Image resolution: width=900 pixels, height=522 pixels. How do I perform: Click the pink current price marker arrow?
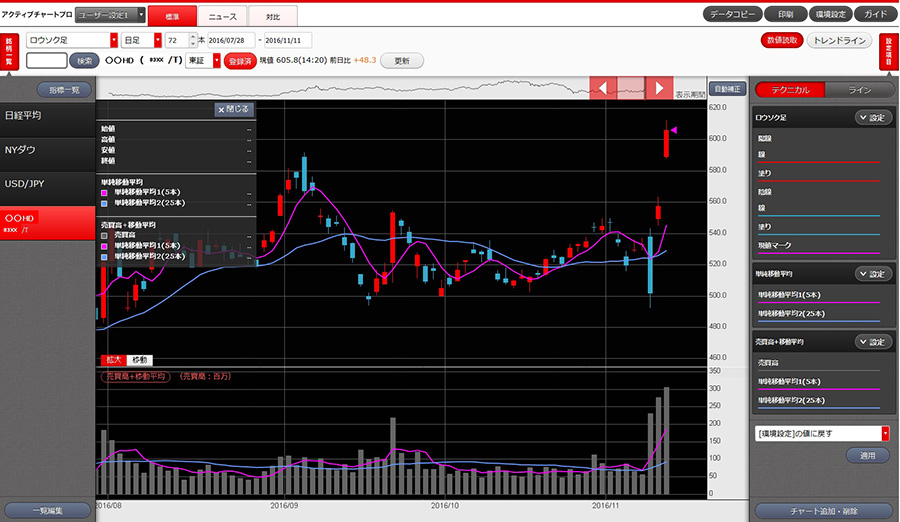[675, 130]
